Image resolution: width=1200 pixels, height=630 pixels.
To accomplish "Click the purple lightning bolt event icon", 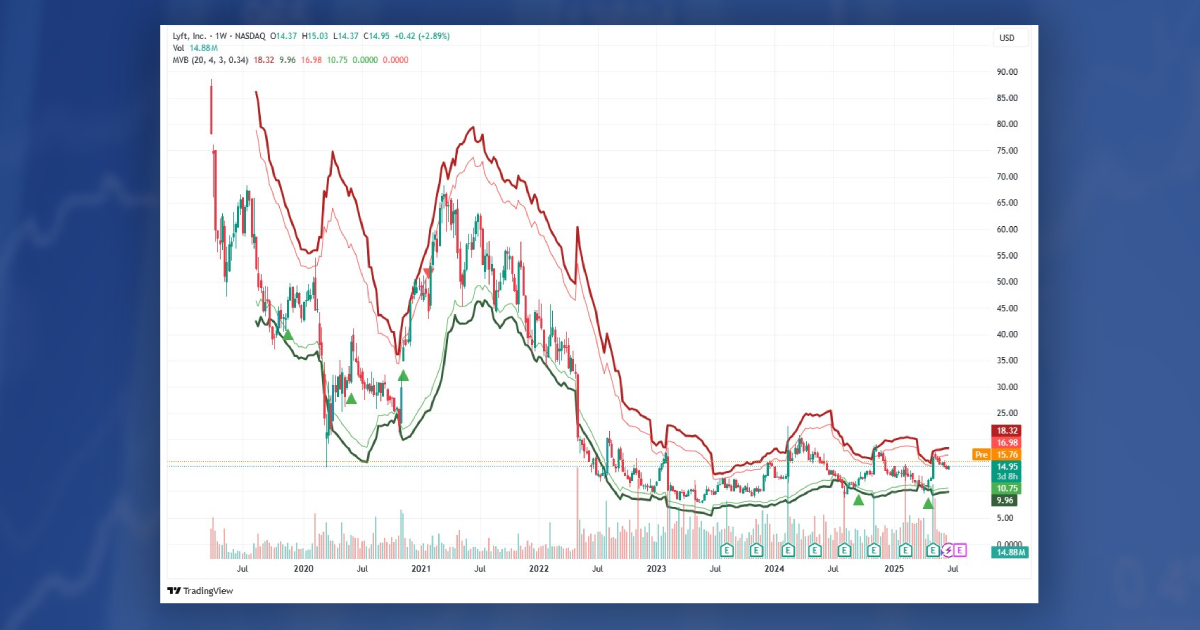I will (947, 550).
